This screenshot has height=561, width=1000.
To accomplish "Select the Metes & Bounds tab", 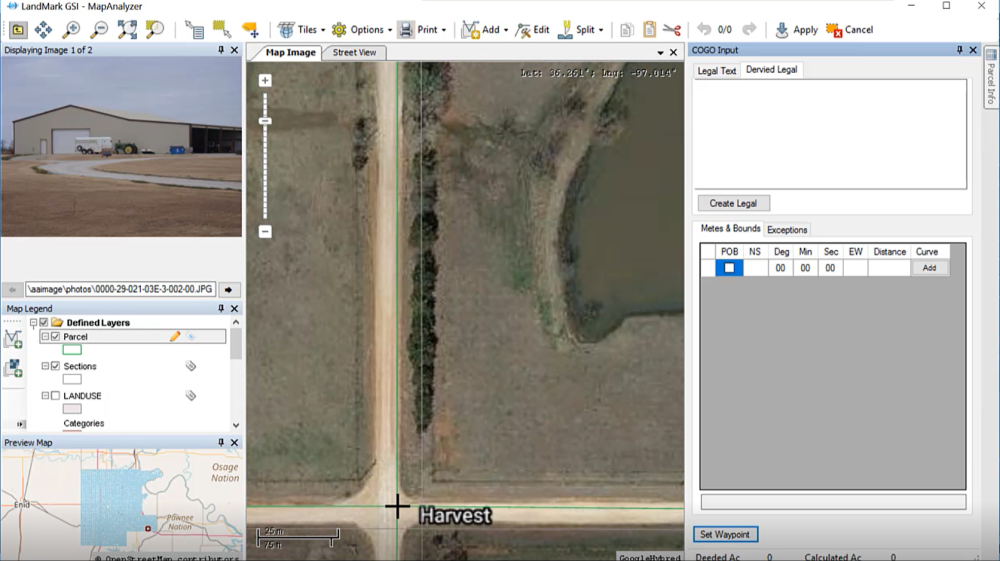I will pos(730,228).
